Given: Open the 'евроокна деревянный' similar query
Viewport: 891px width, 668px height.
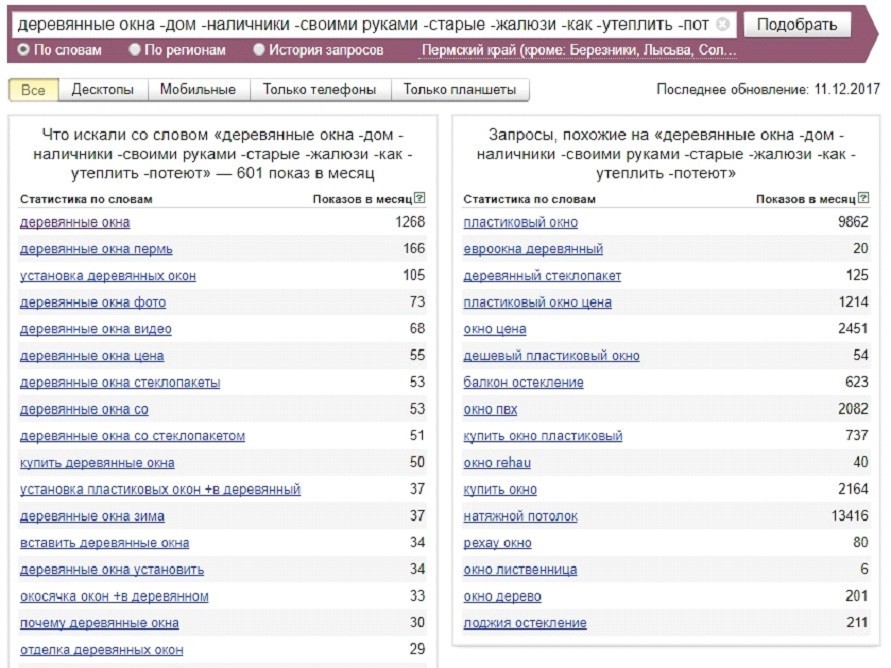Looking at the screenshot, I should click(533, 249).
